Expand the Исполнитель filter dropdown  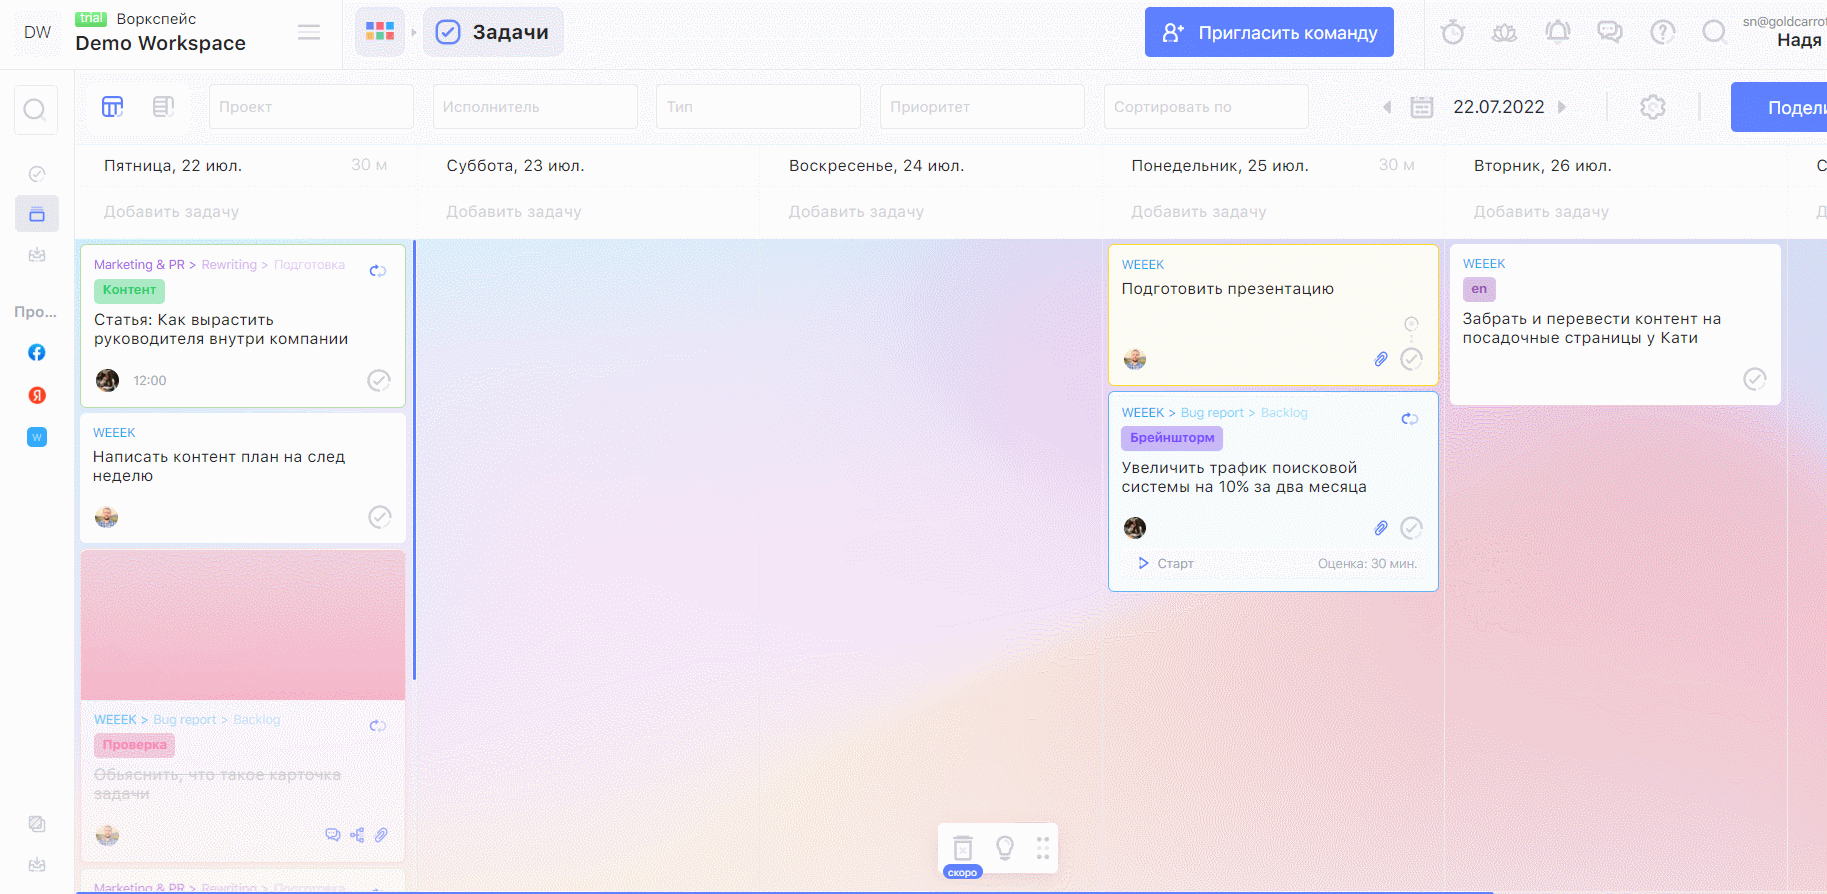tap(535, 107)
